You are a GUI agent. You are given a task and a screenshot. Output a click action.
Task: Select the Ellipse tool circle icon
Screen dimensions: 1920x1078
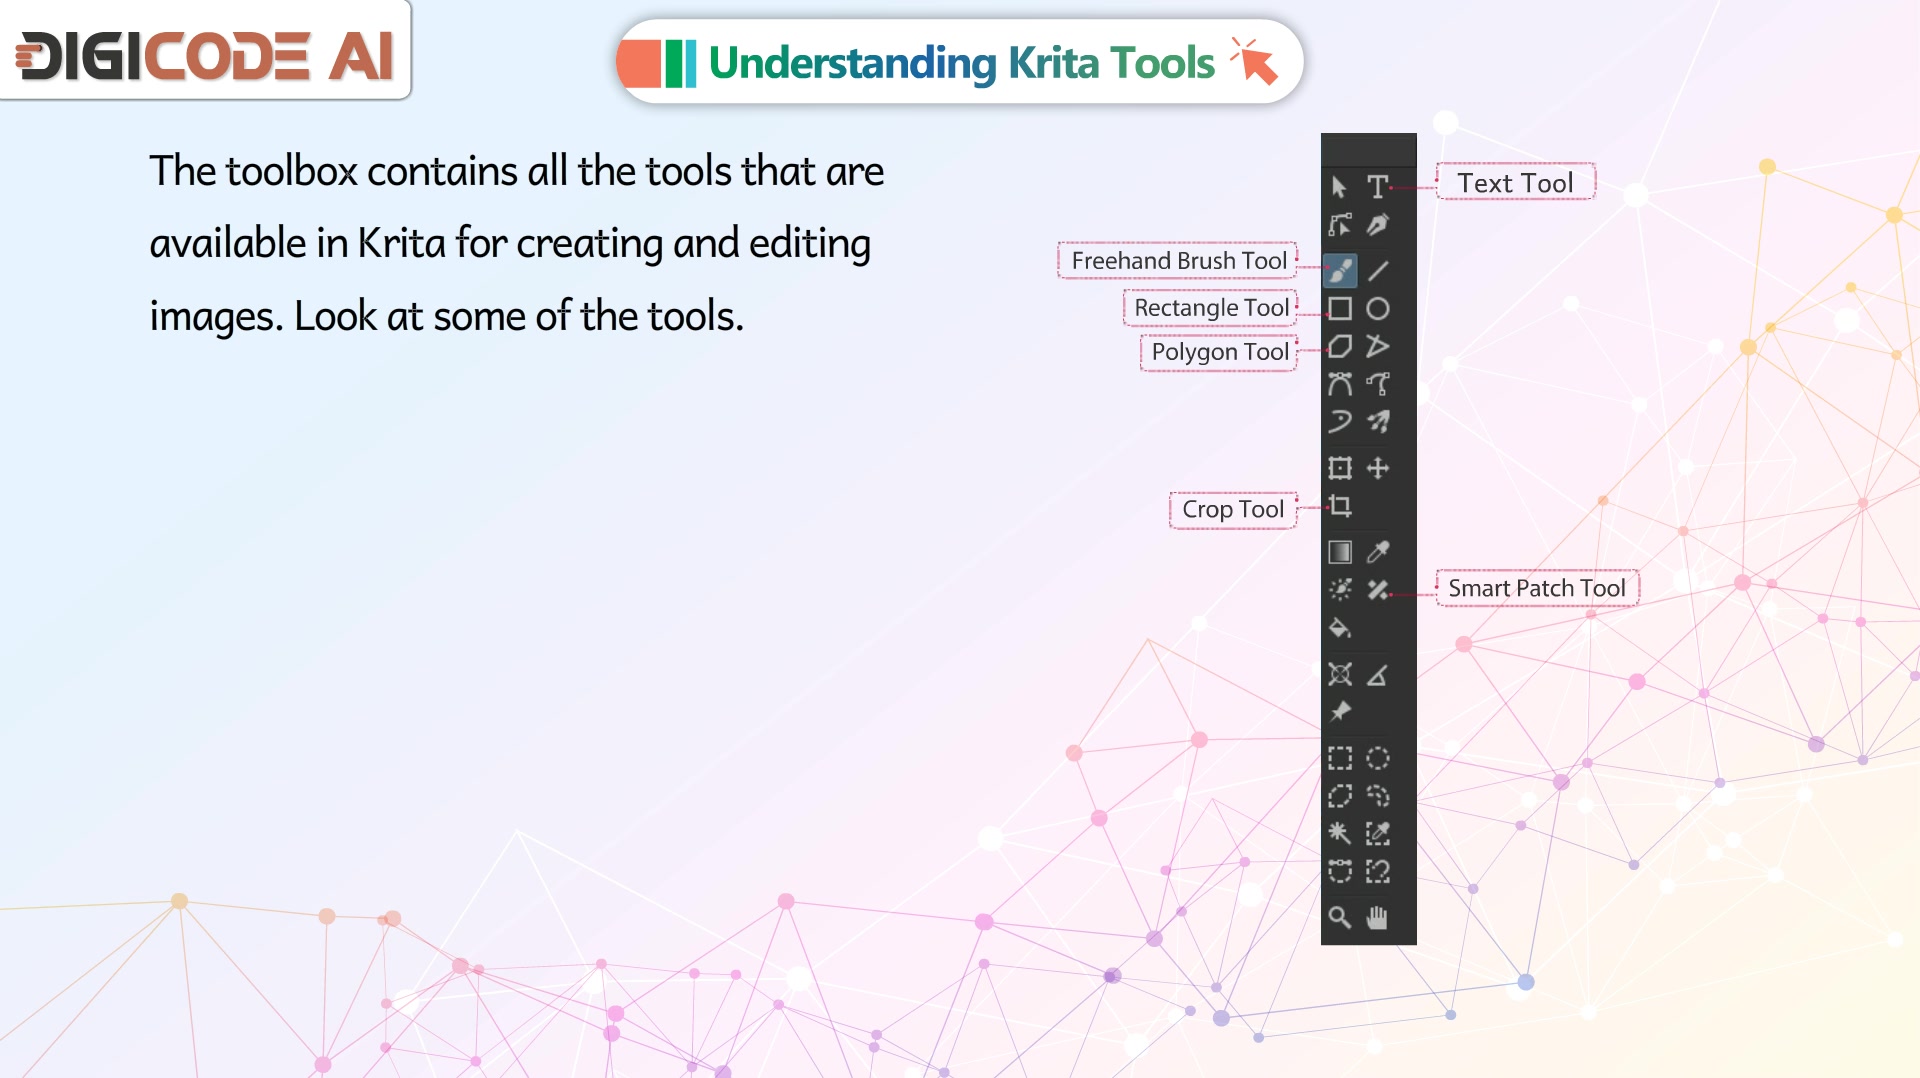coord(1378,308)
